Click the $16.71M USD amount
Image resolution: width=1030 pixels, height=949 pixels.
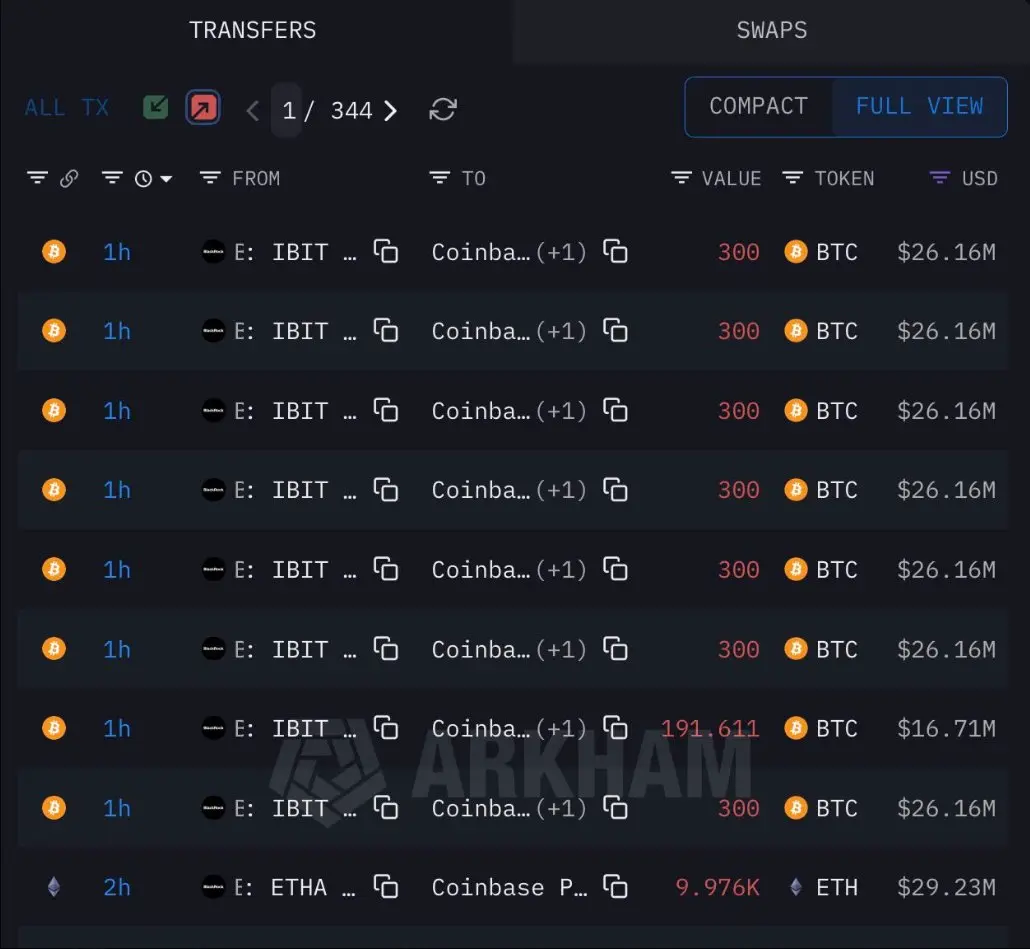coord(947,729)
